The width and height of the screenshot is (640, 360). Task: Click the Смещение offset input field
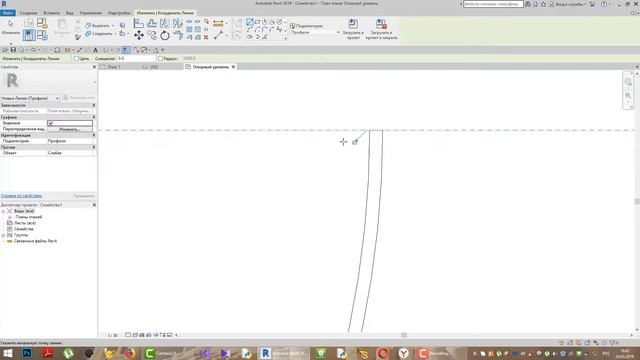coord(136,59)
